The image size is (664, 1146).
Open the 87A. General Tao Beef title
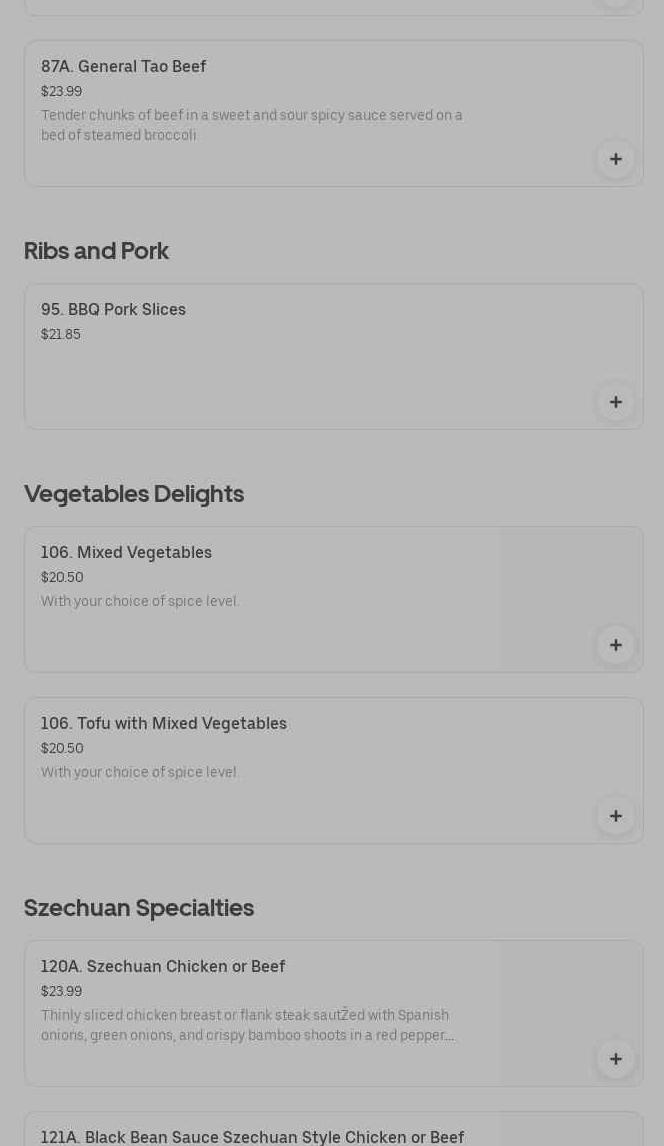pyautogui.click(x=124, y=66)
